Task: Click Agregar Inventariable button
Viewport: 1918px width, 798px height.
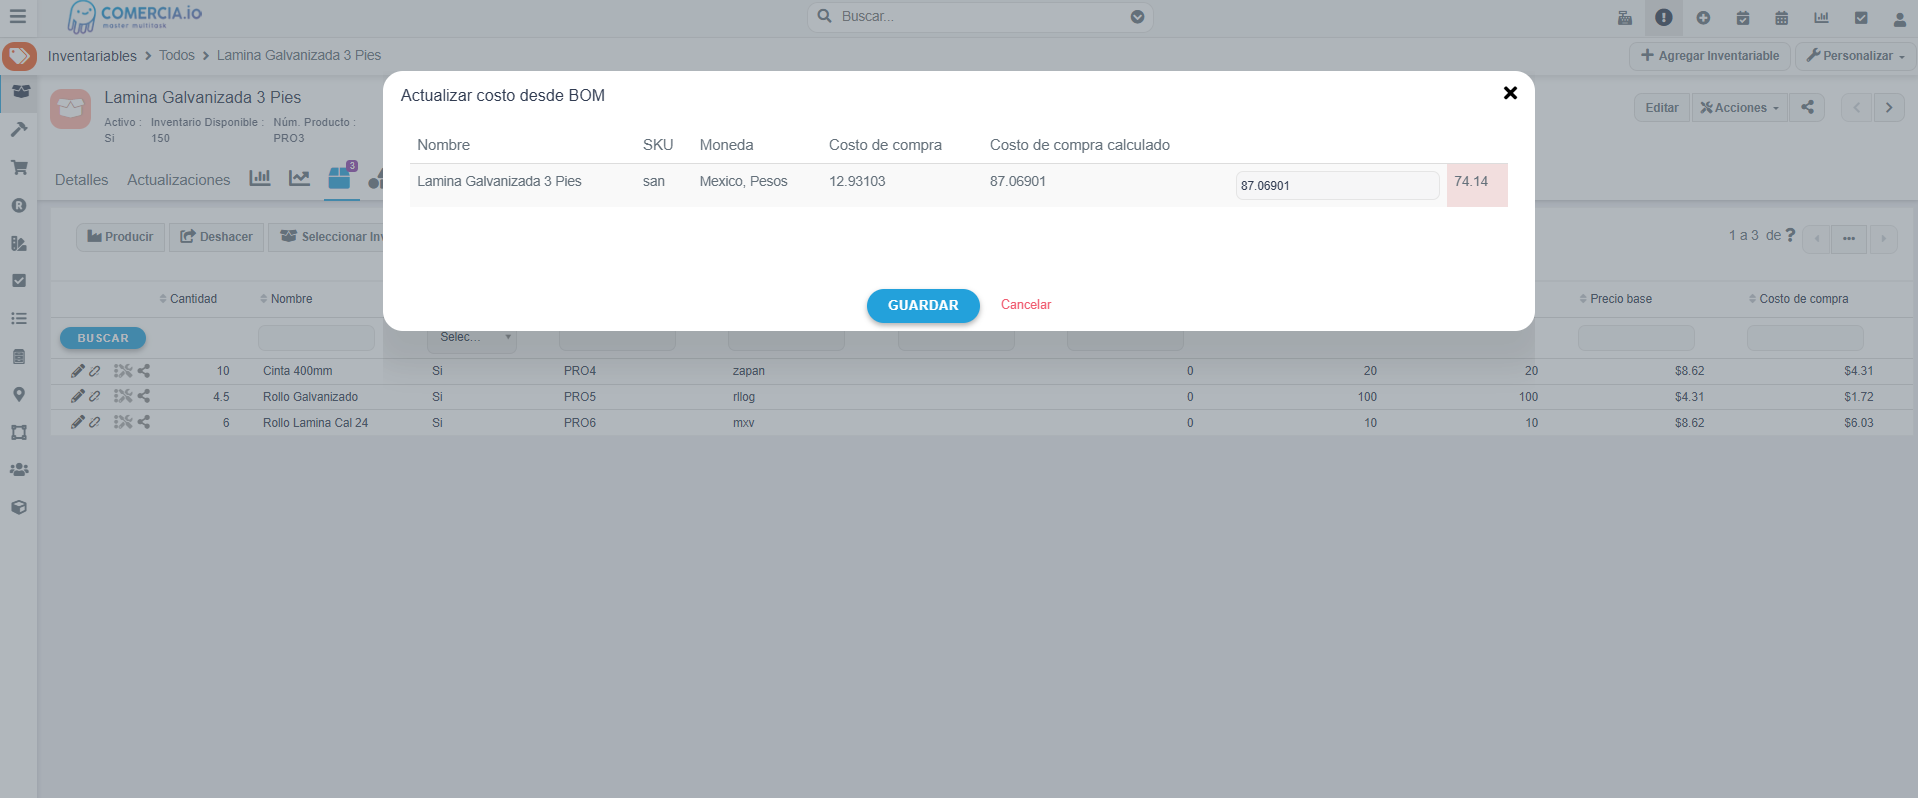Action: pos(1710,56)
